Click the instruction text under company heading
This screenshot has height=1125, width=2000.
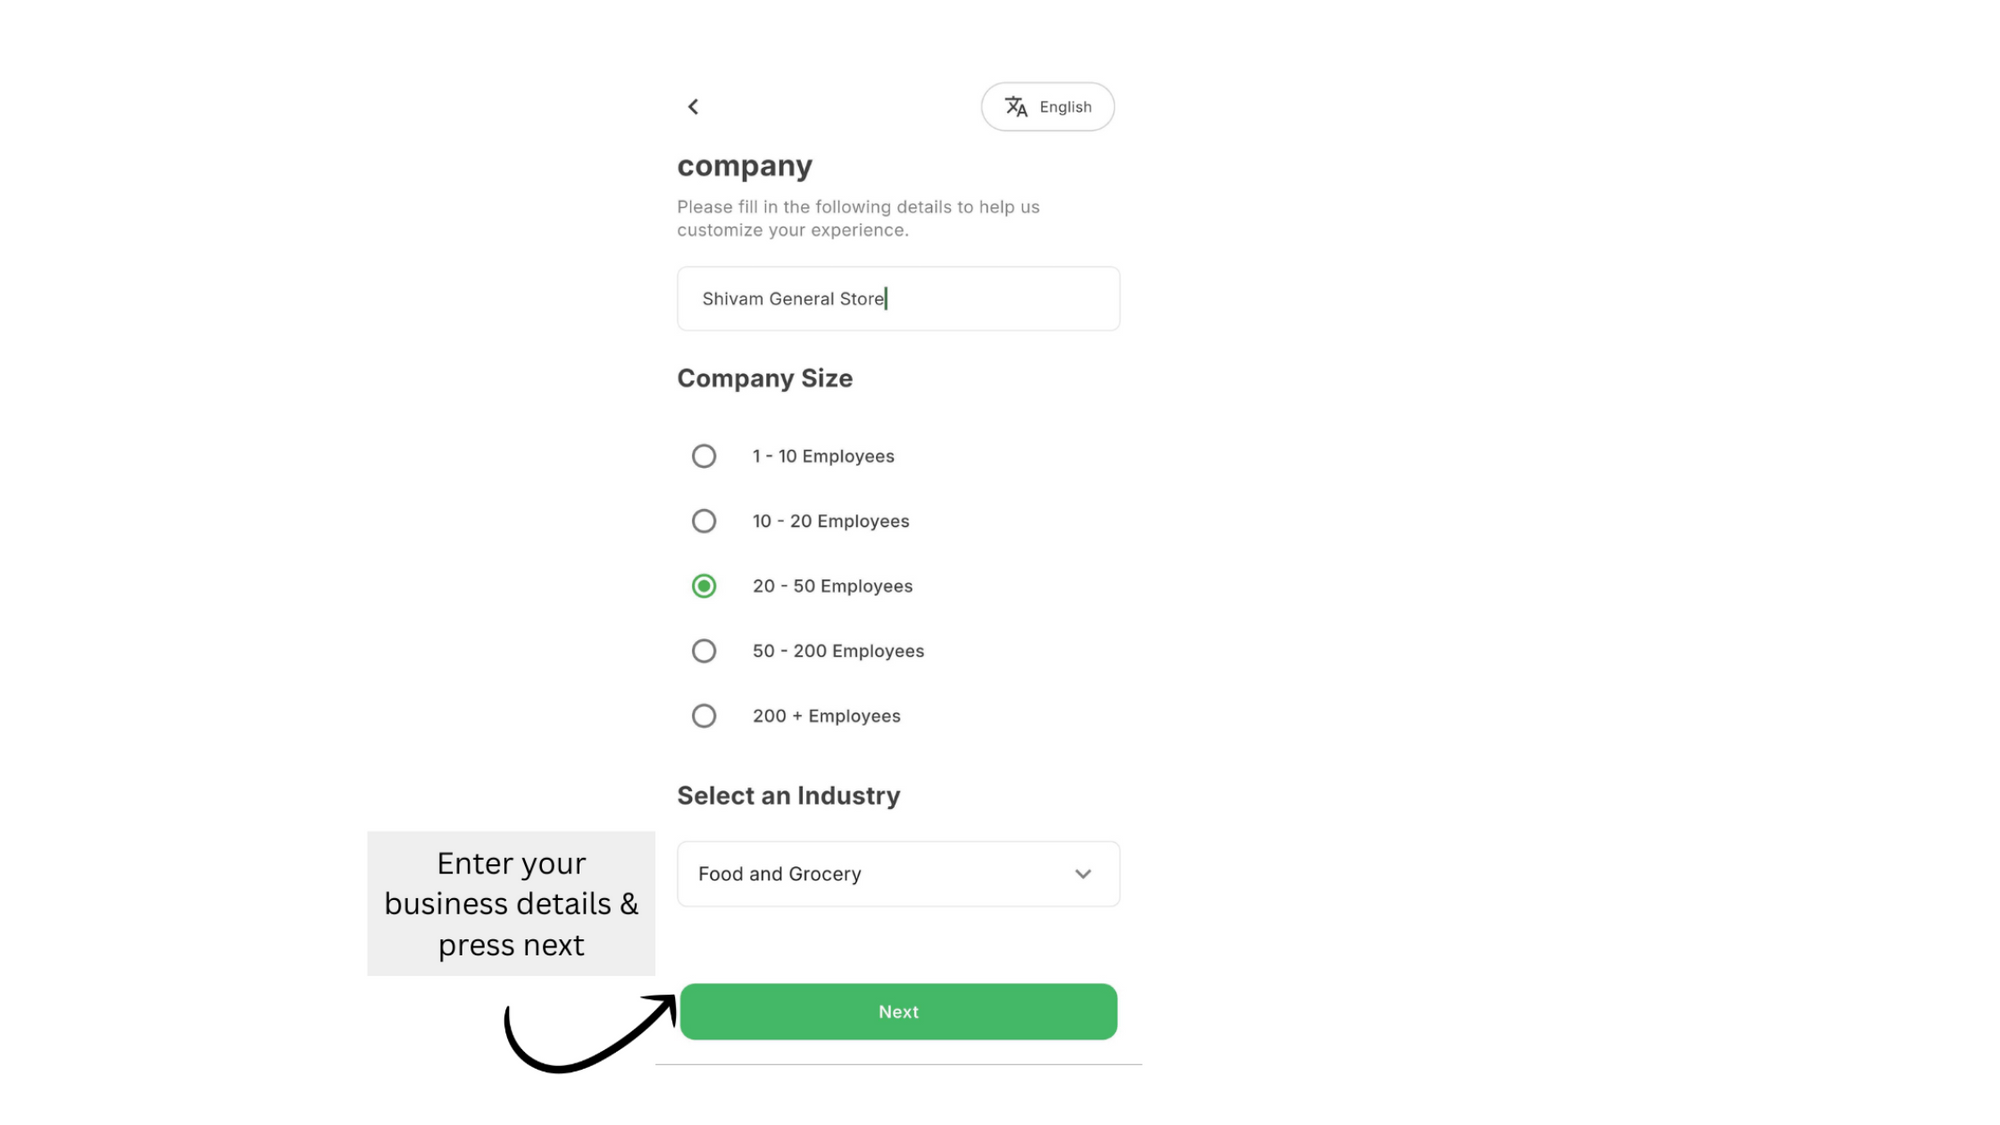coord(858,218)
